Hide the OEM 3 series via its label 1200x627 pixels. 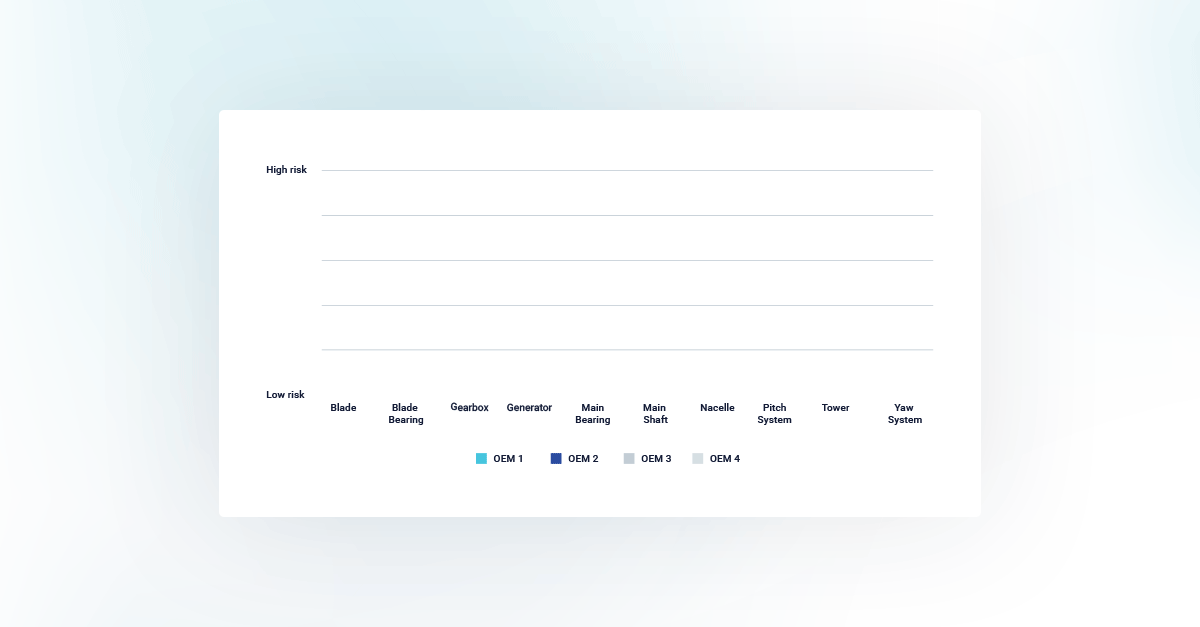(x=656, y=459)
